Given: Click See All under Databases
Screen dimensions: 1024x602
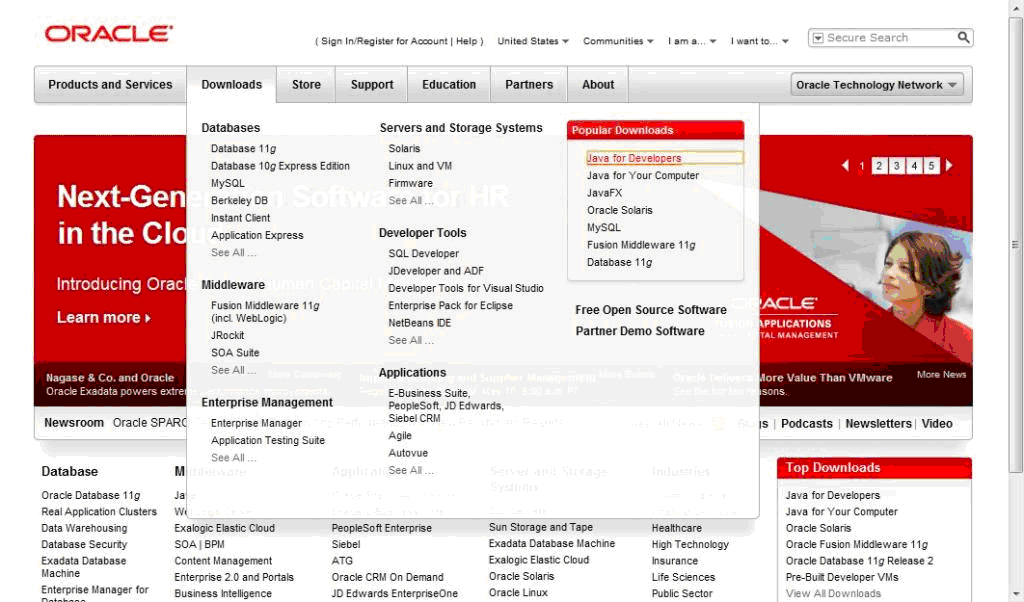Looking at the screenshot, I should pyautogui.click(x=233, y=253).
